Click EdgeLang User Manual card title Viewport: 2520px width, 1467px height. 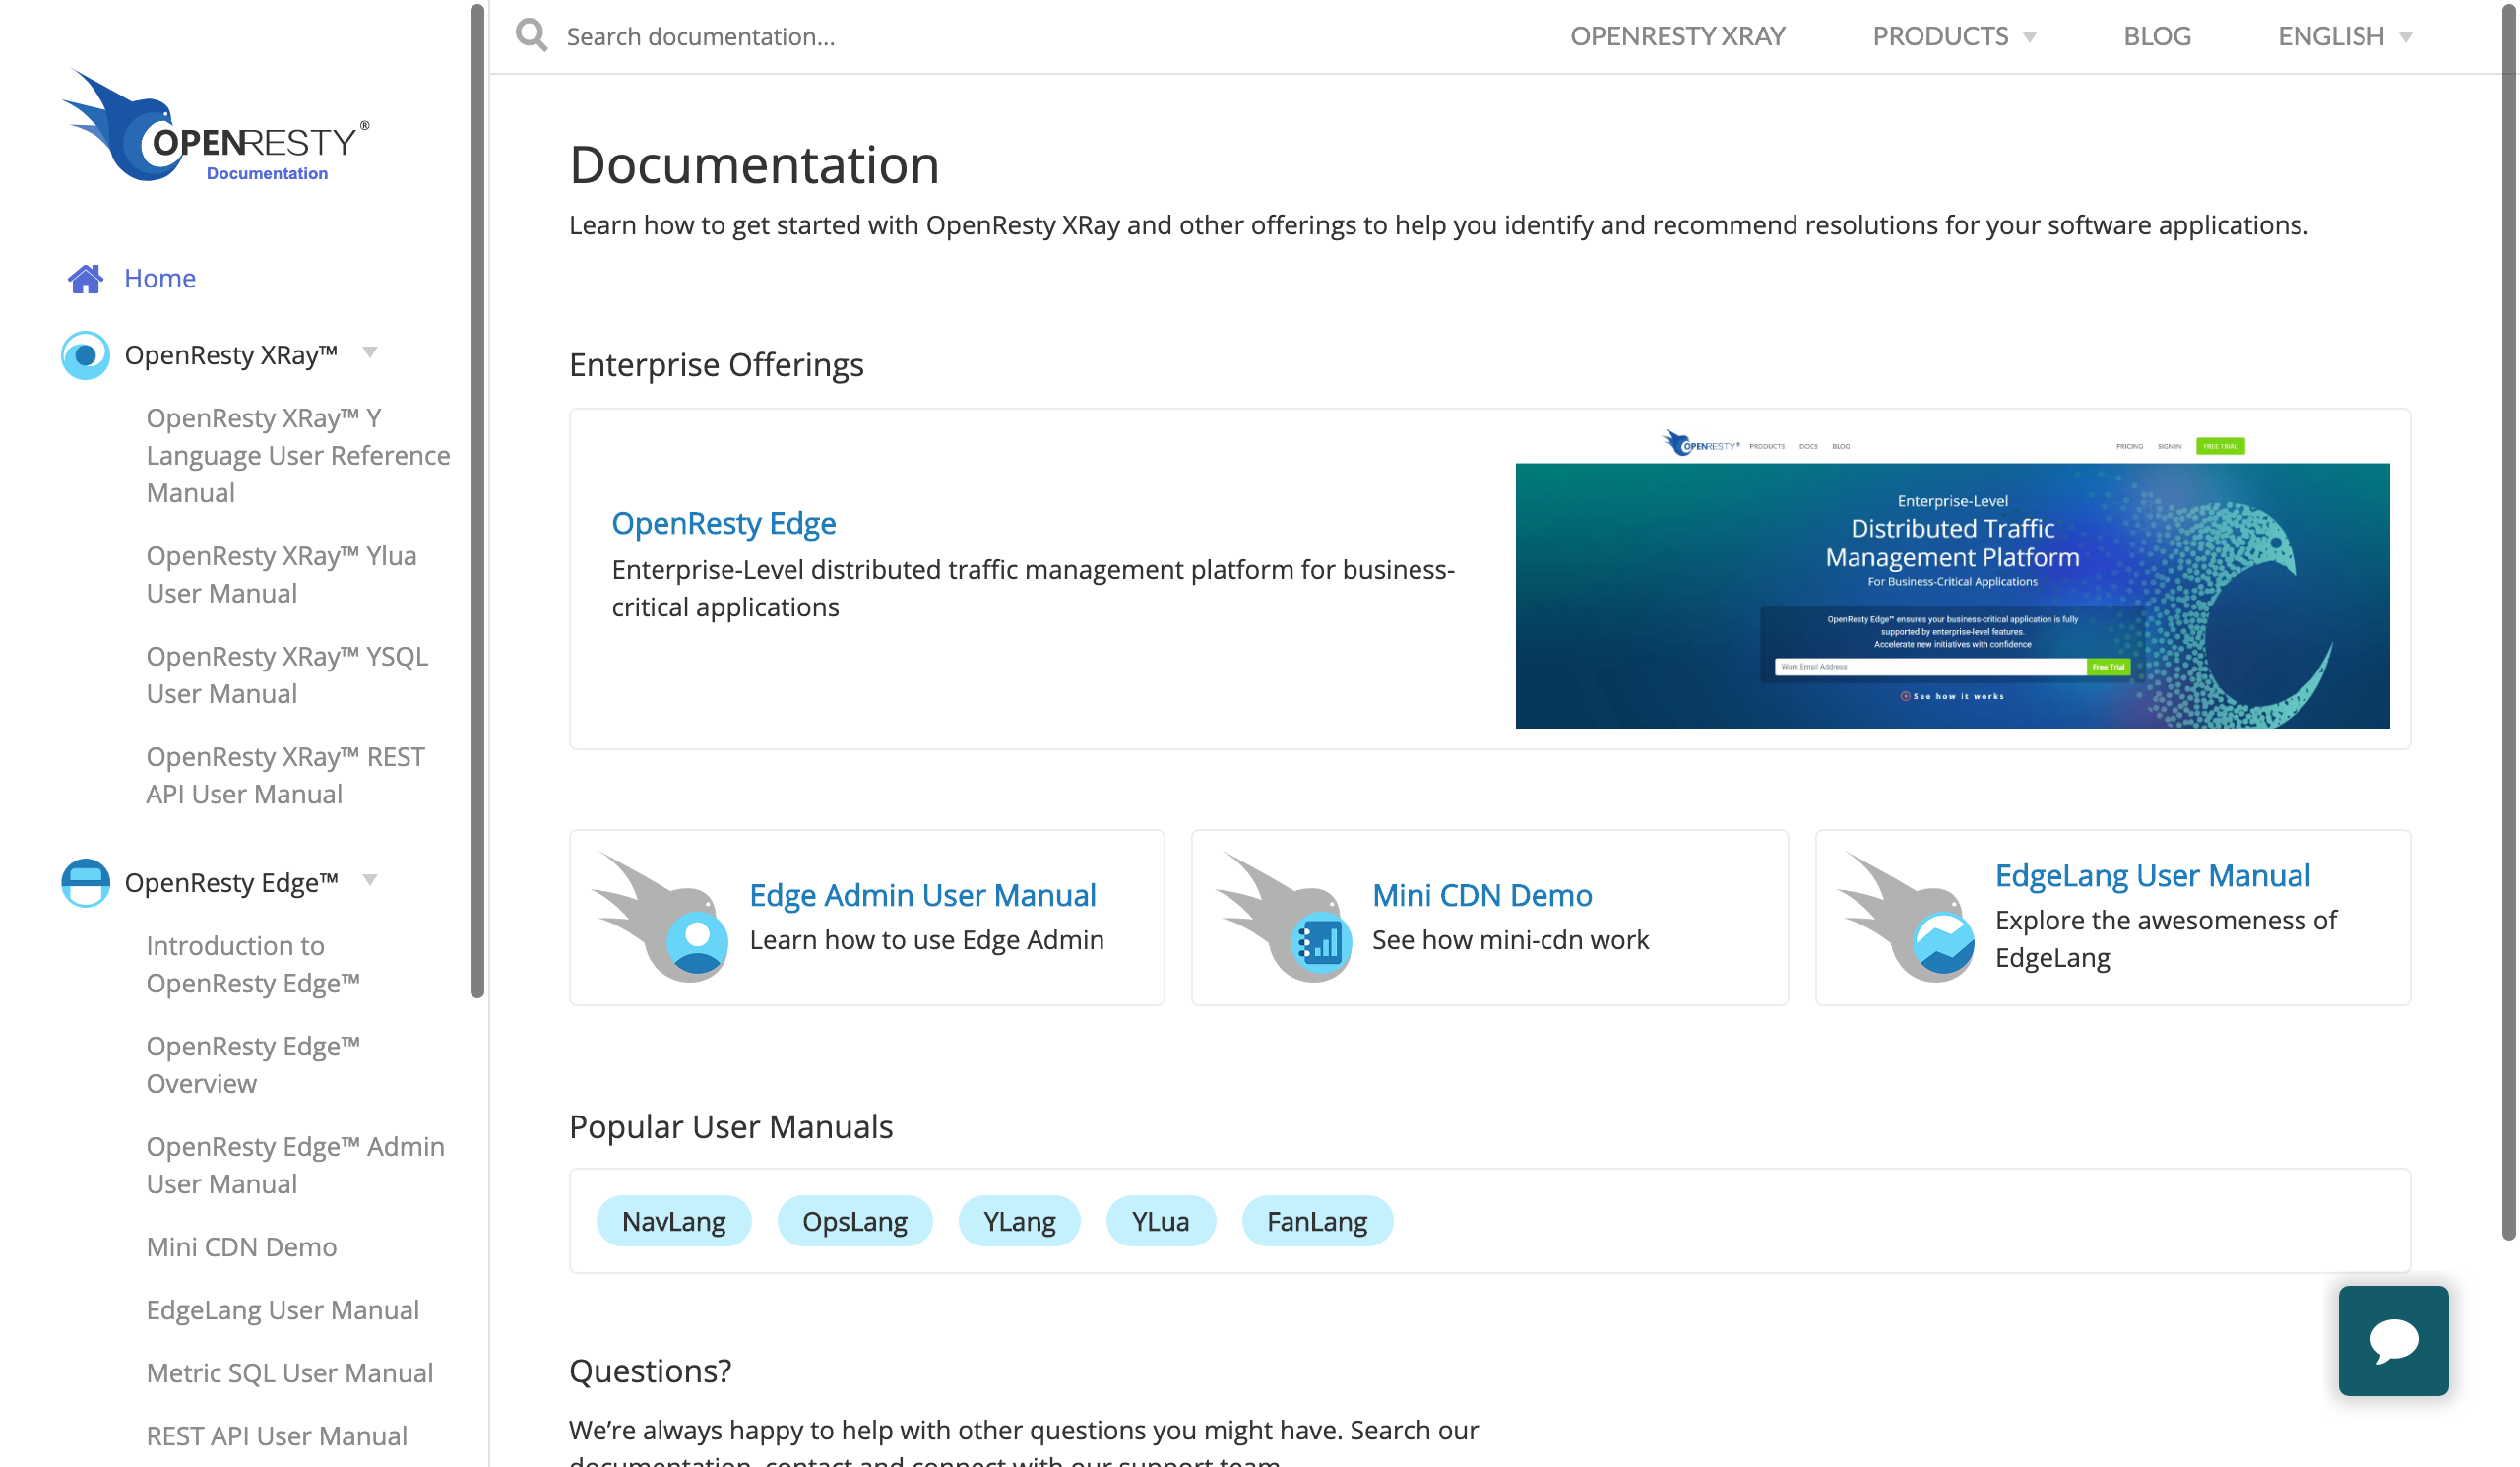click(x=2153, y=875)
